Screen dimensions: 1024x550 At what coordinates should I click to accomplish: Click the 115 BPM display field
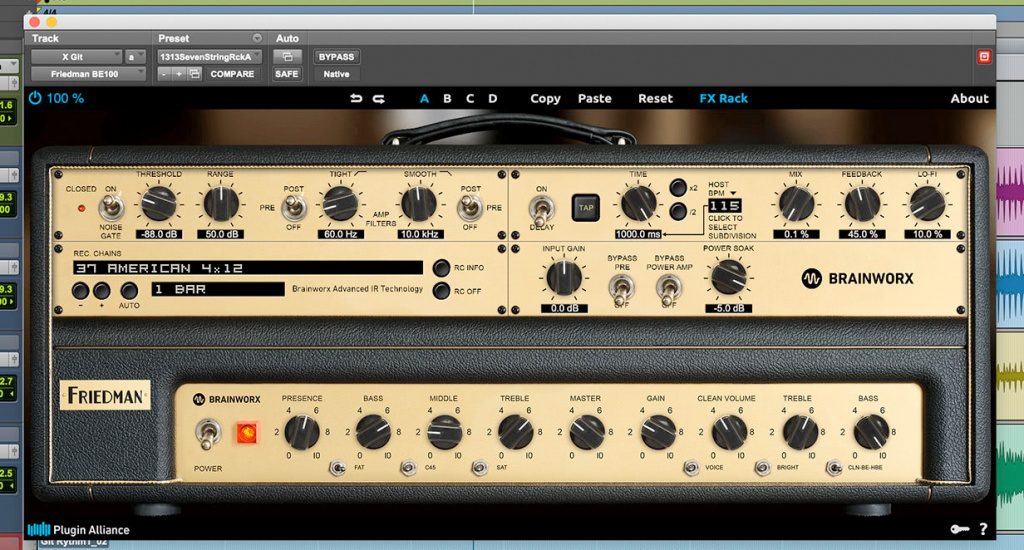pyautogui.click(x=724, y=206)
